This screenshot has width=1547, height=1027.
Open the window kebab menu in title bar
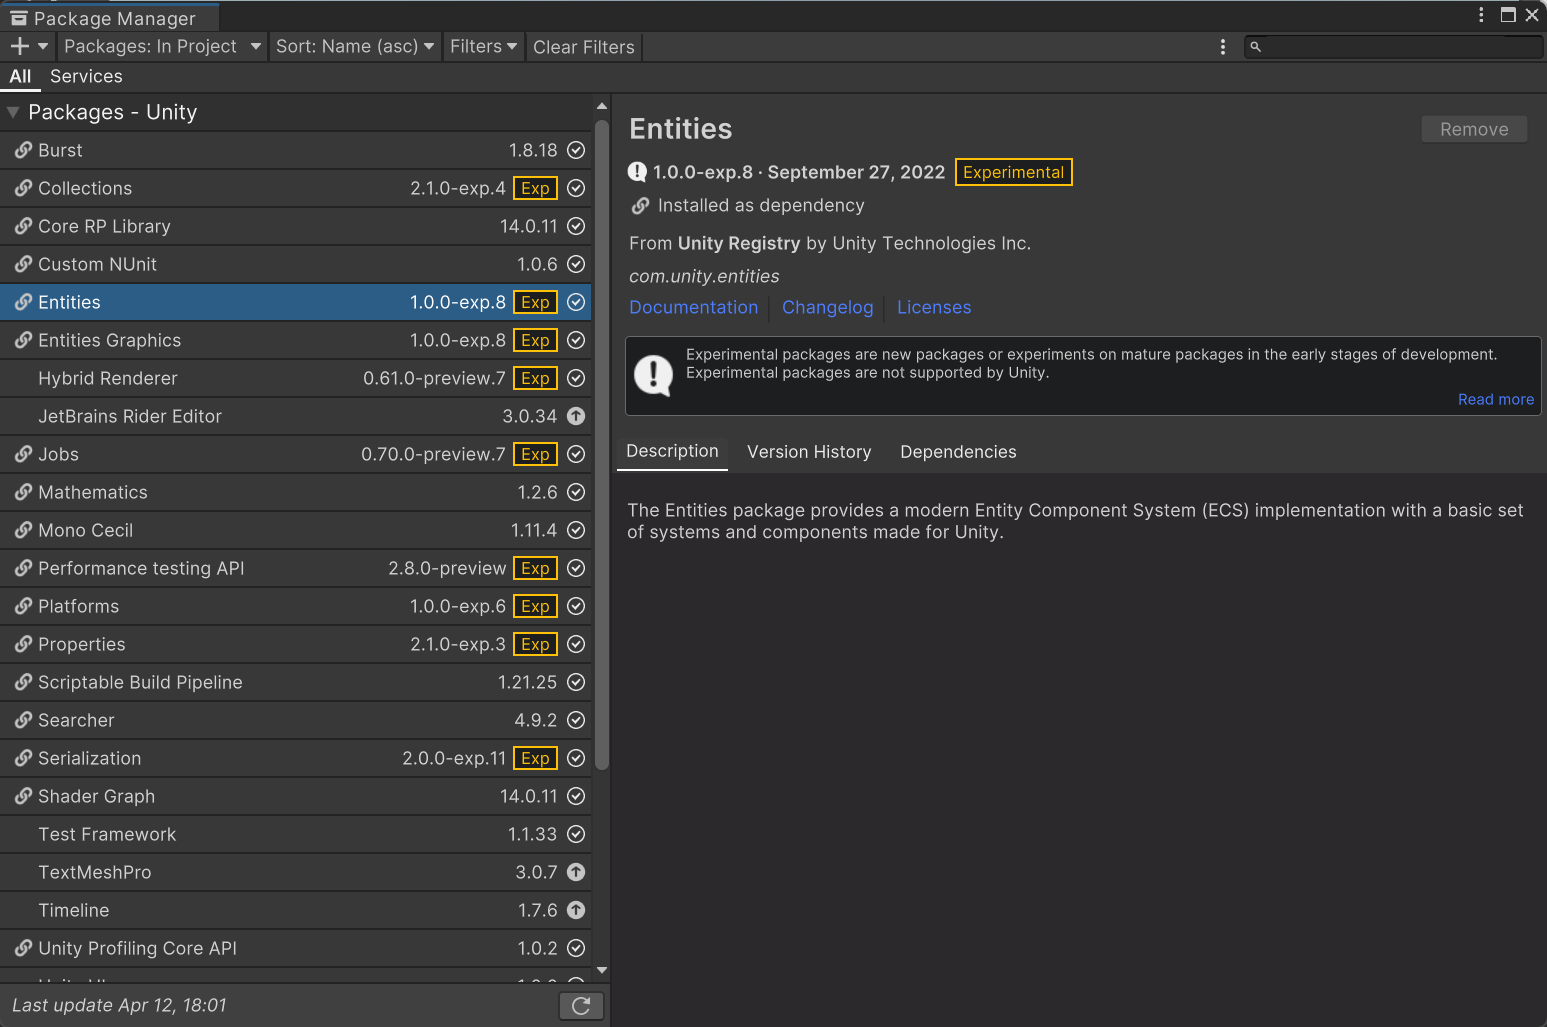[1481, 14]
